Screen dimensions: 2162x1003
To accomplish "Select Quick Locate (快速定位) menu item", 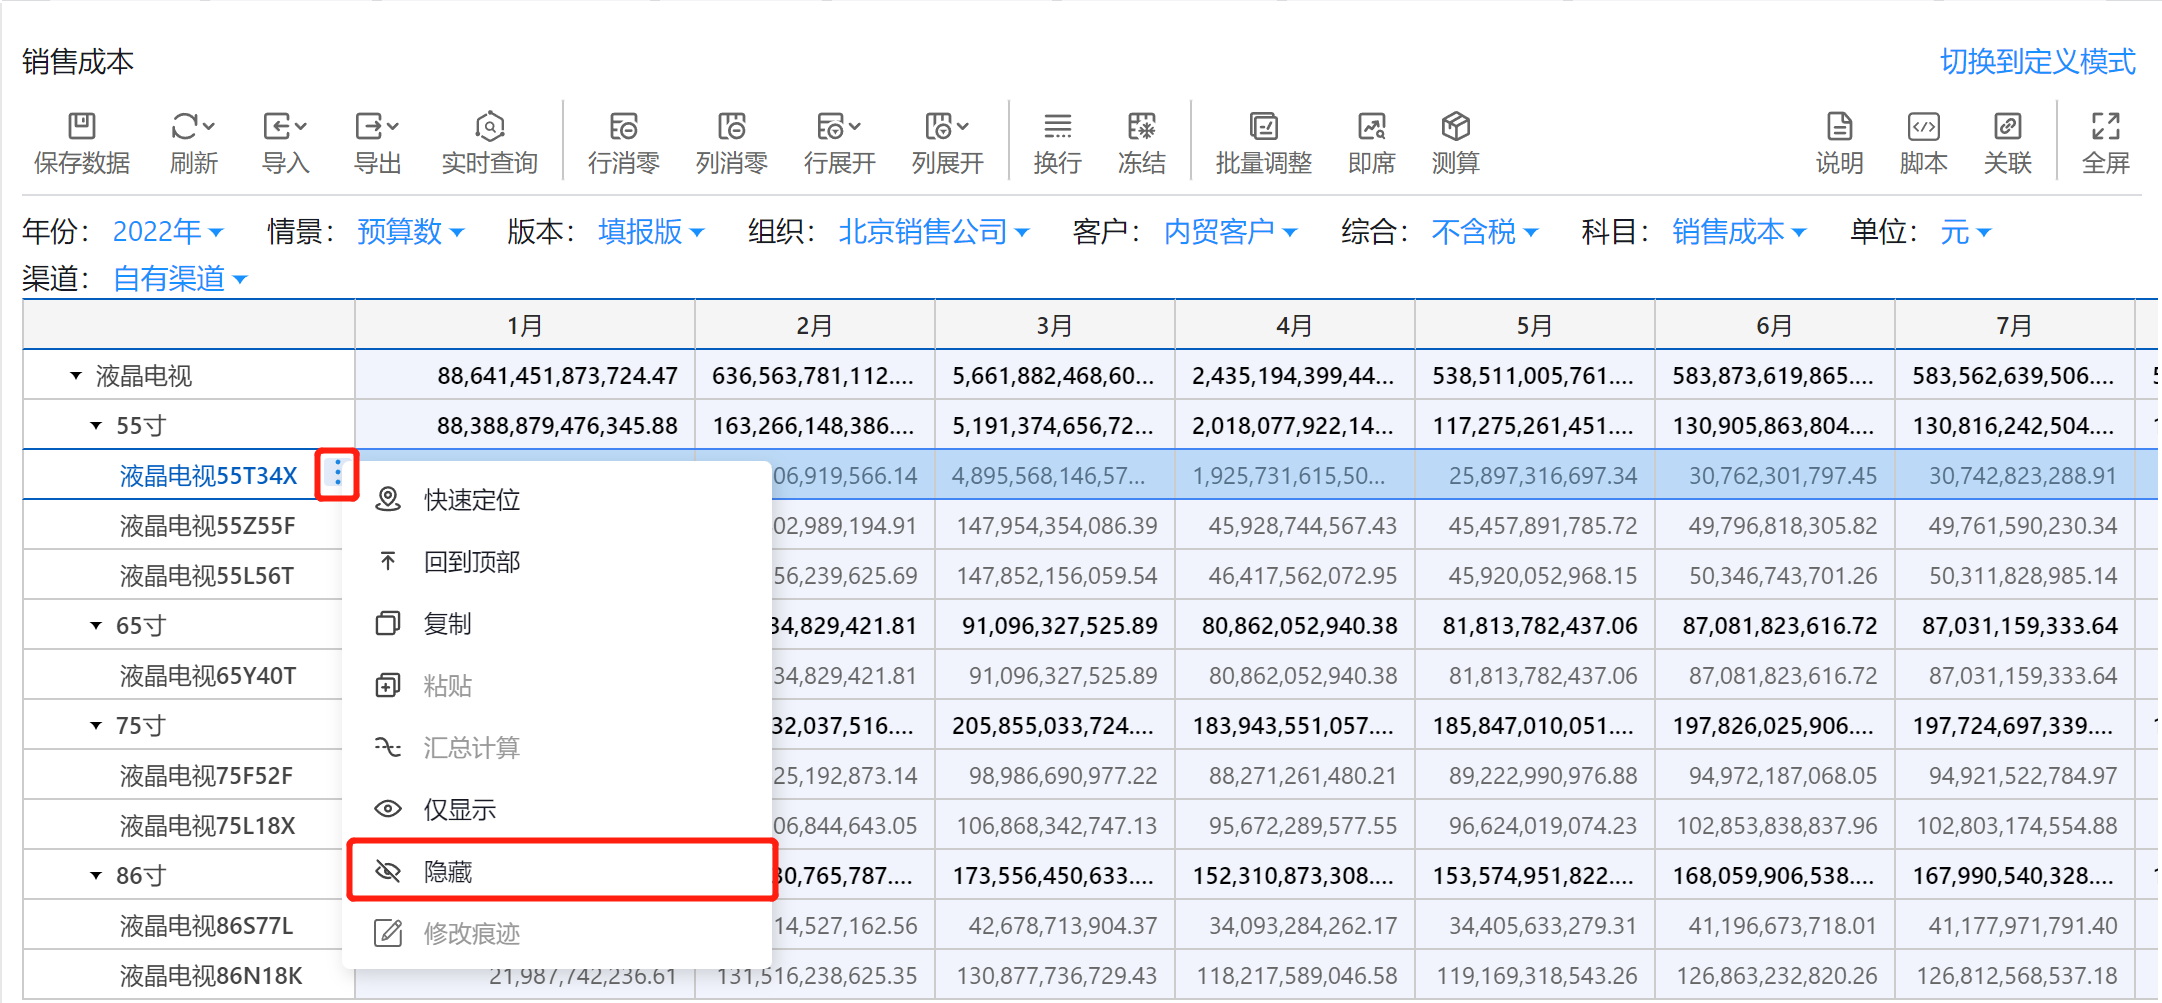I will click(x=471, y=500).
